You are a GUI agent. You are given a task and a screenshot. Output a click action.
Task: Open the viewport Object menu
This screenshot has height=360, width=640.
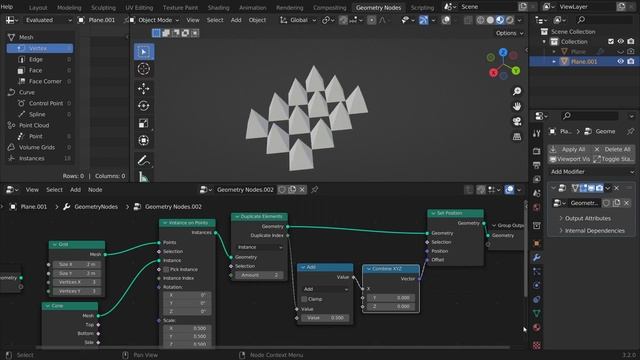(257, 20)
